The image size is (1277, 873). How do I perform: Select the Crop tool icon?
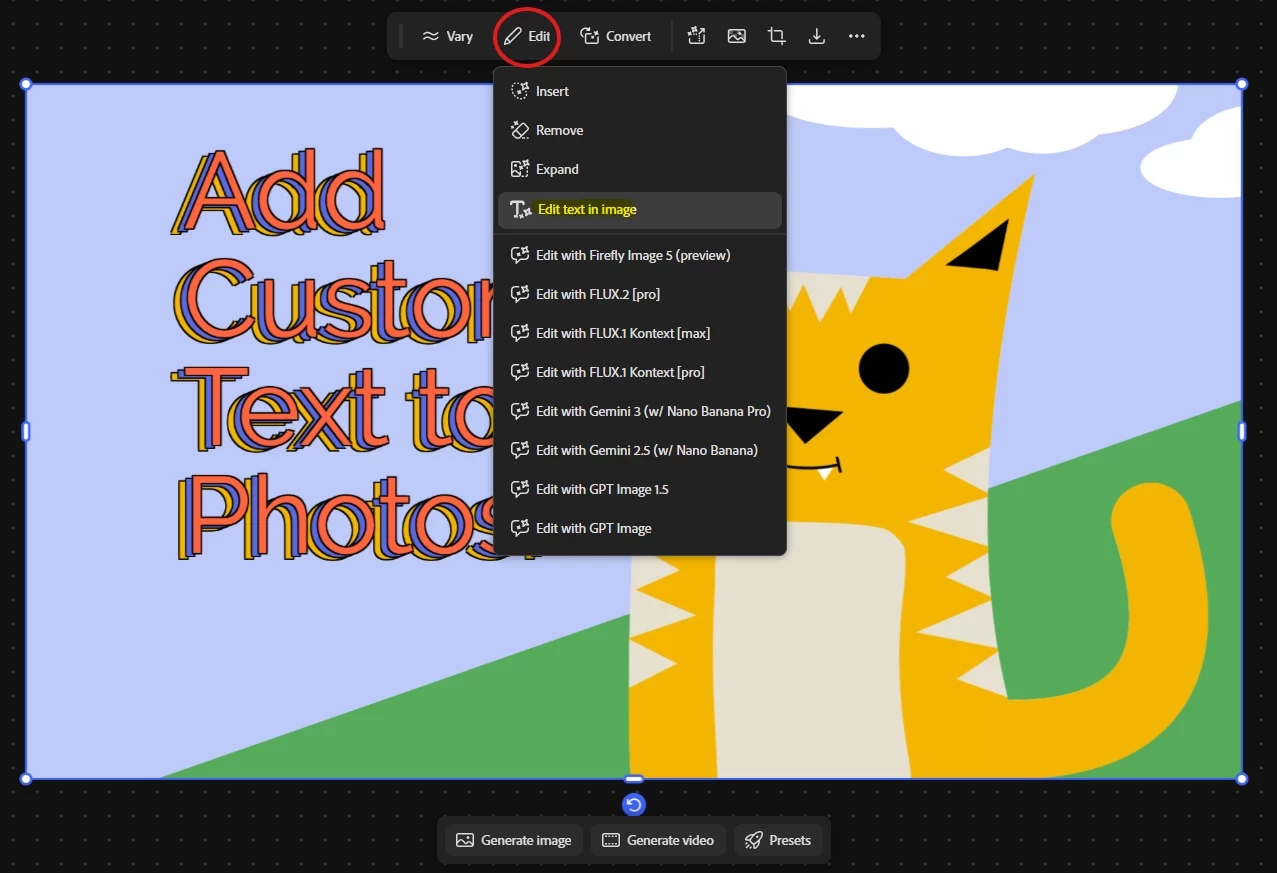pyautogui.click(x=777, y=36)
